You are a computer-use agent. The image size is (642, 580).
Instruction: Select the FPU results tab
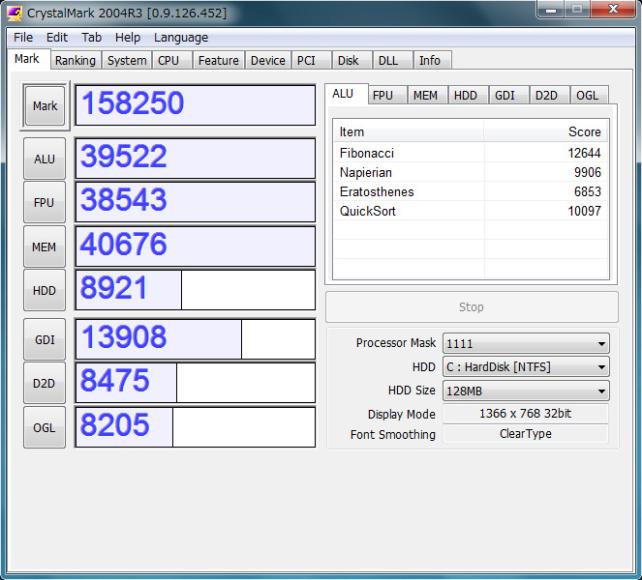[x=382, y=95]
